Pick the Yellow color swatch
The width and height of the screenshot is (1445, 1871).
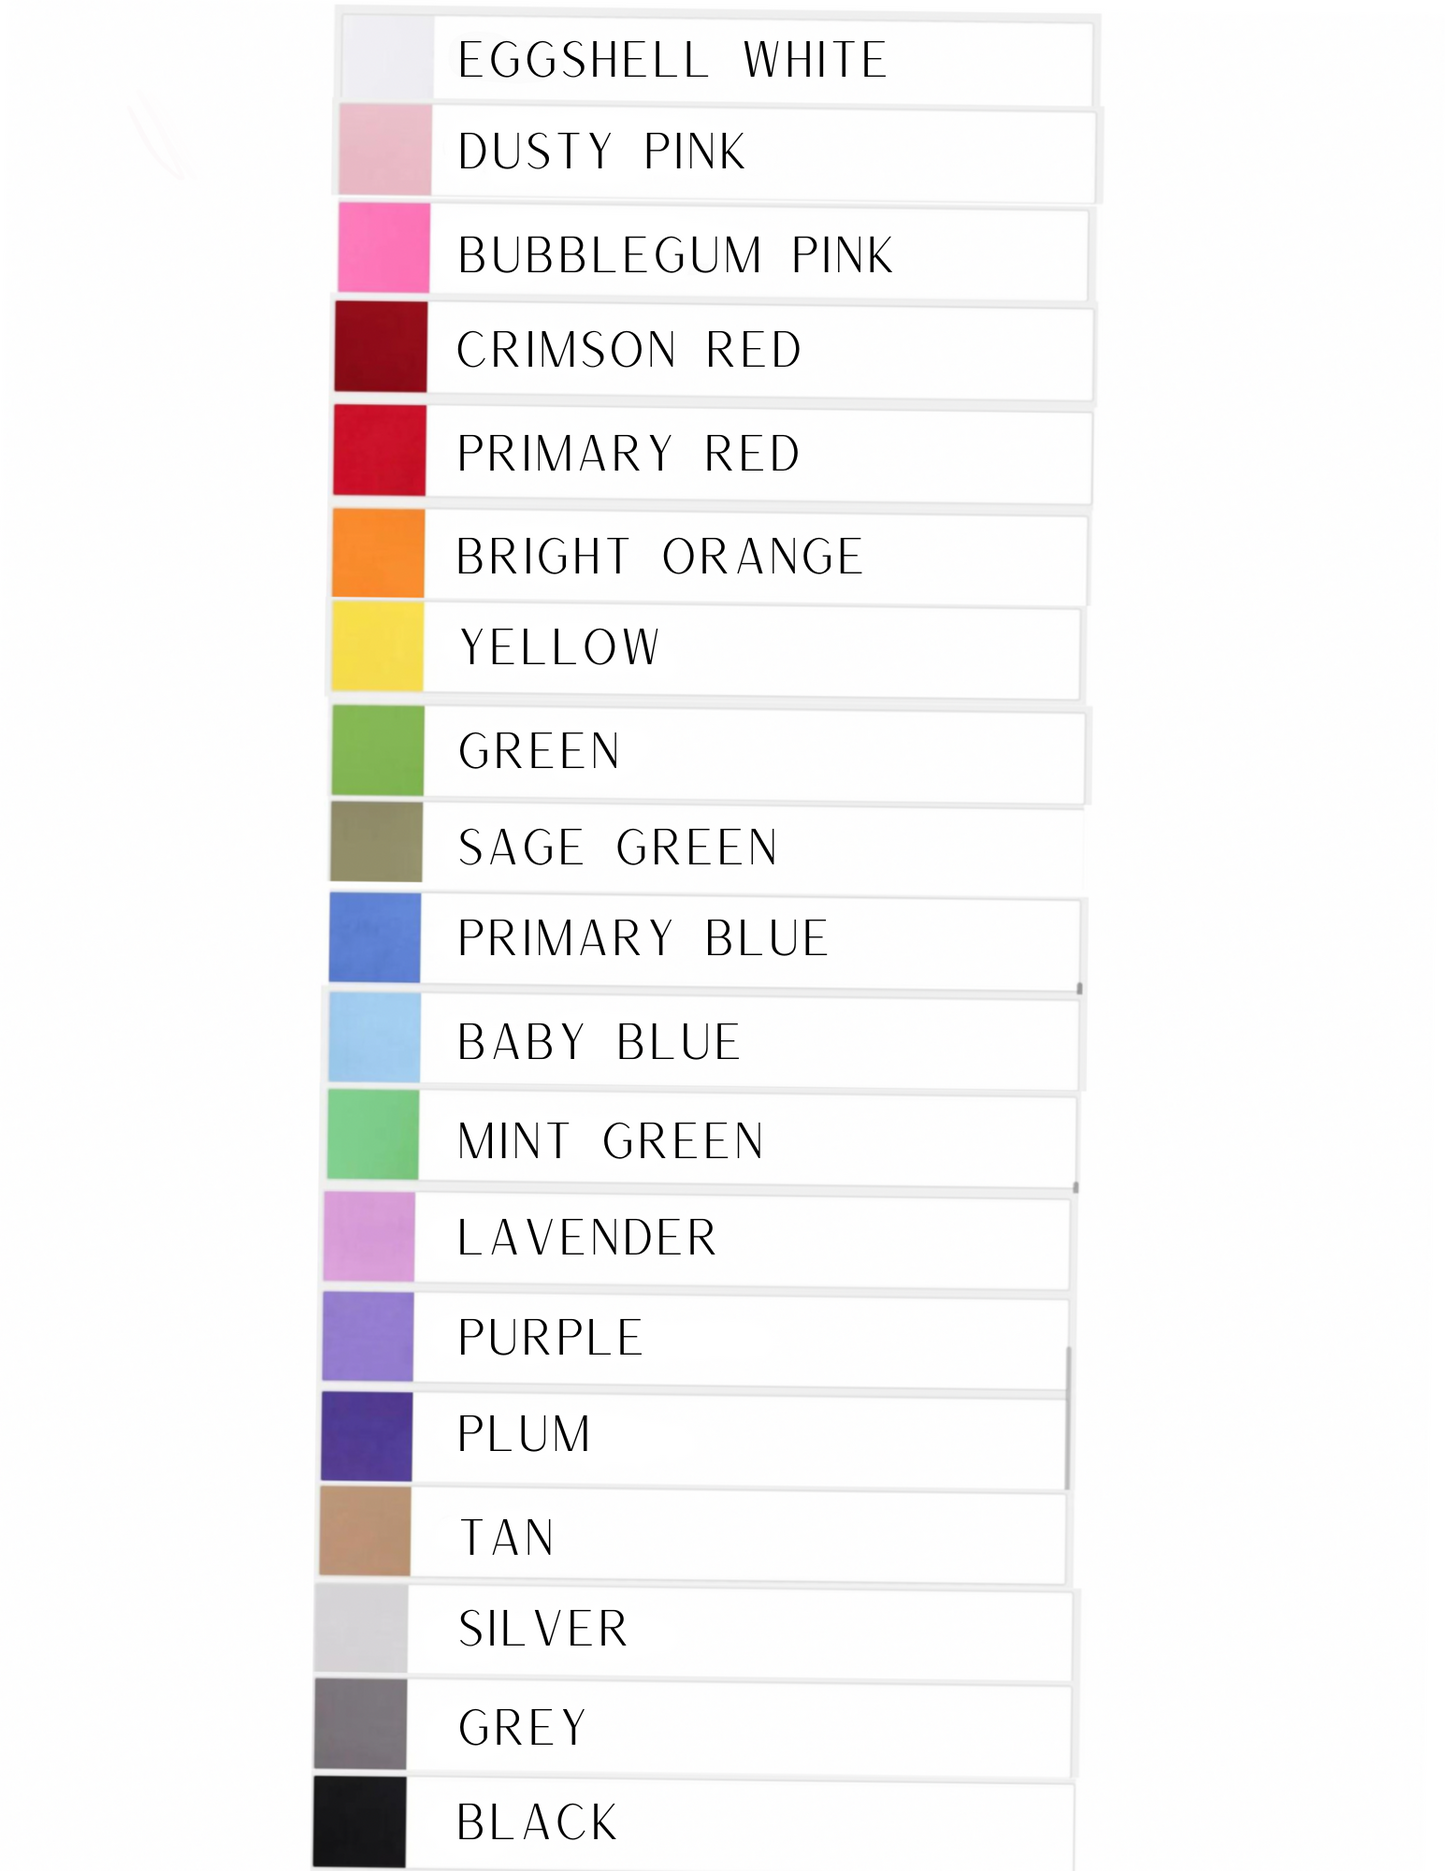(x=378, y=645)
